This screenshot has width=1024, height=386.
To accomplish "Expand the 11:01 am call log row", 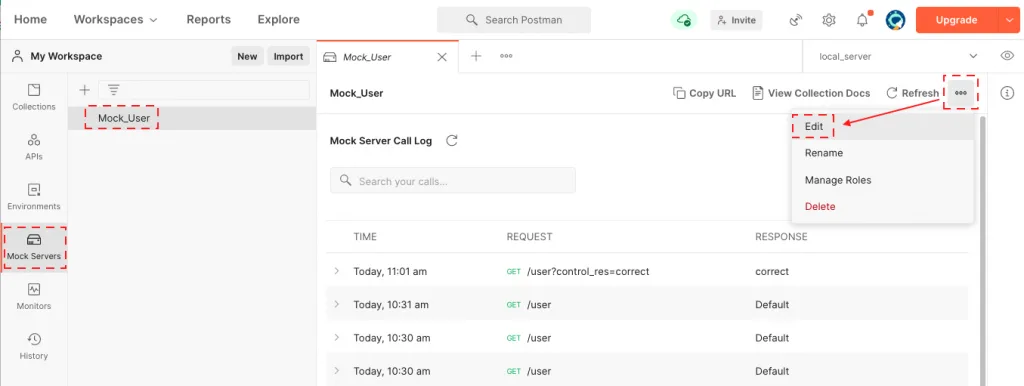I will click(337, 271).
